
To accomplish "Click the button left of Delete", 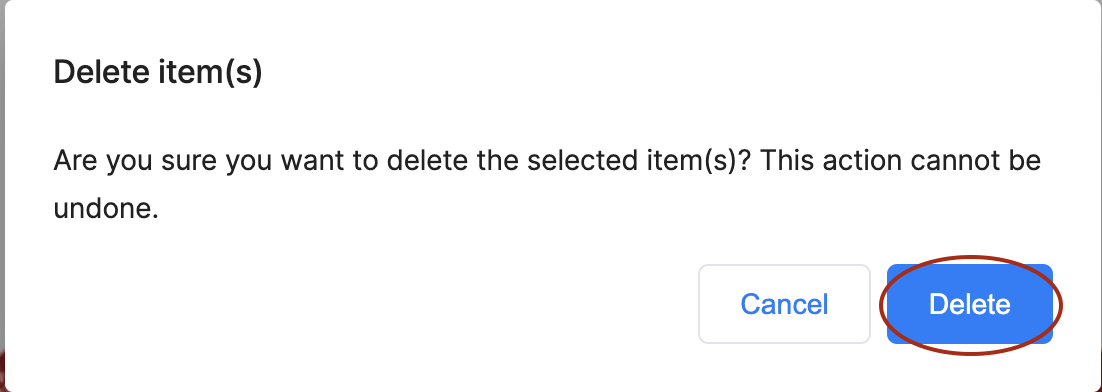I will tap(784, 304).
